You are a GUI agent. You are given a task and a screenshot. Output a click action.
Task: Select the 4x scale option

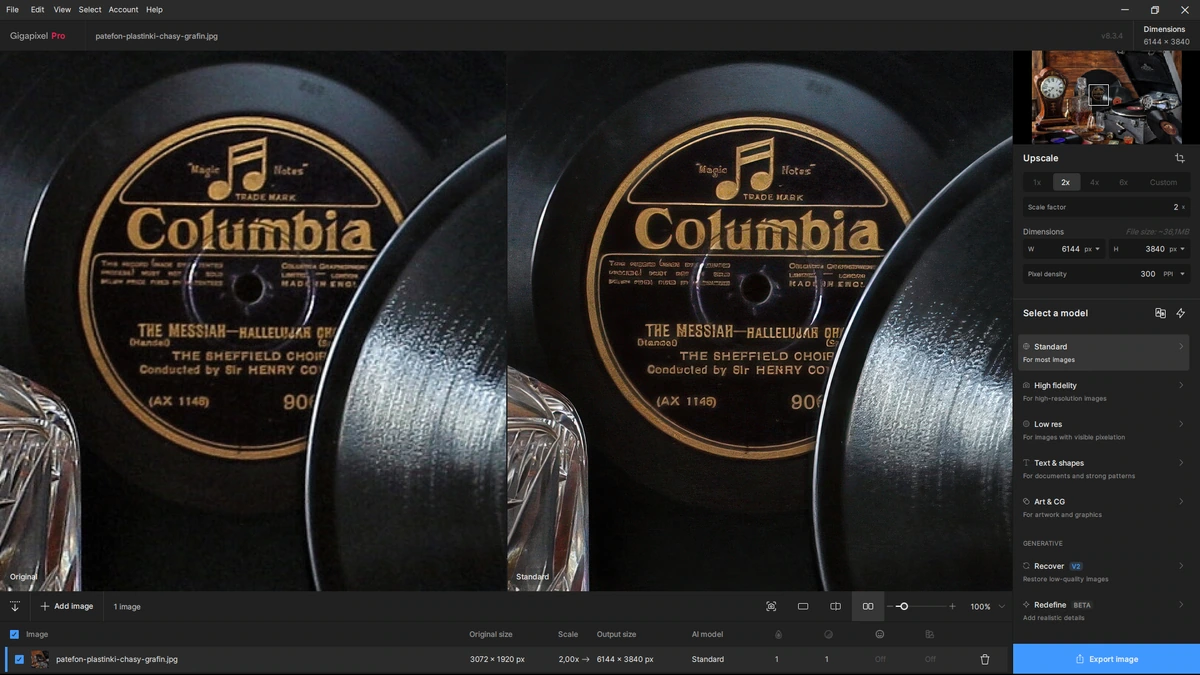[1095, 182]
